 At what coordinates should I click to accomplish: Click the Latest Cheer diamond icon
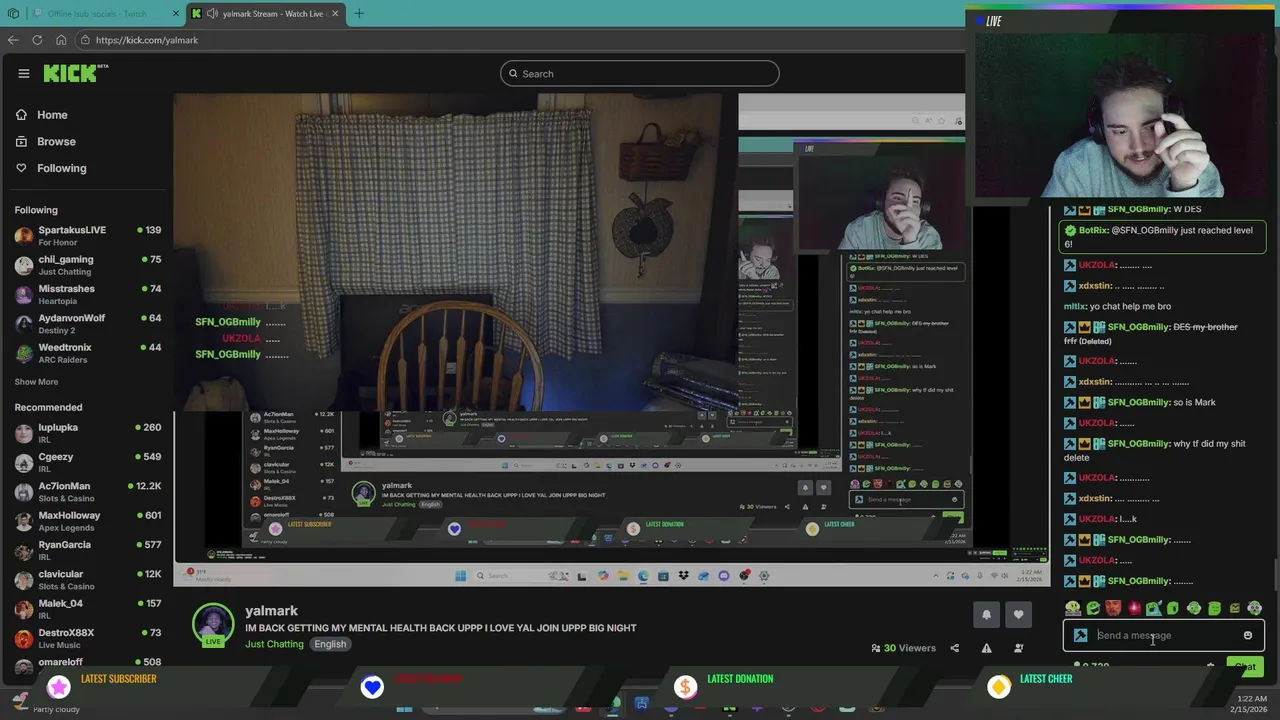998,686
